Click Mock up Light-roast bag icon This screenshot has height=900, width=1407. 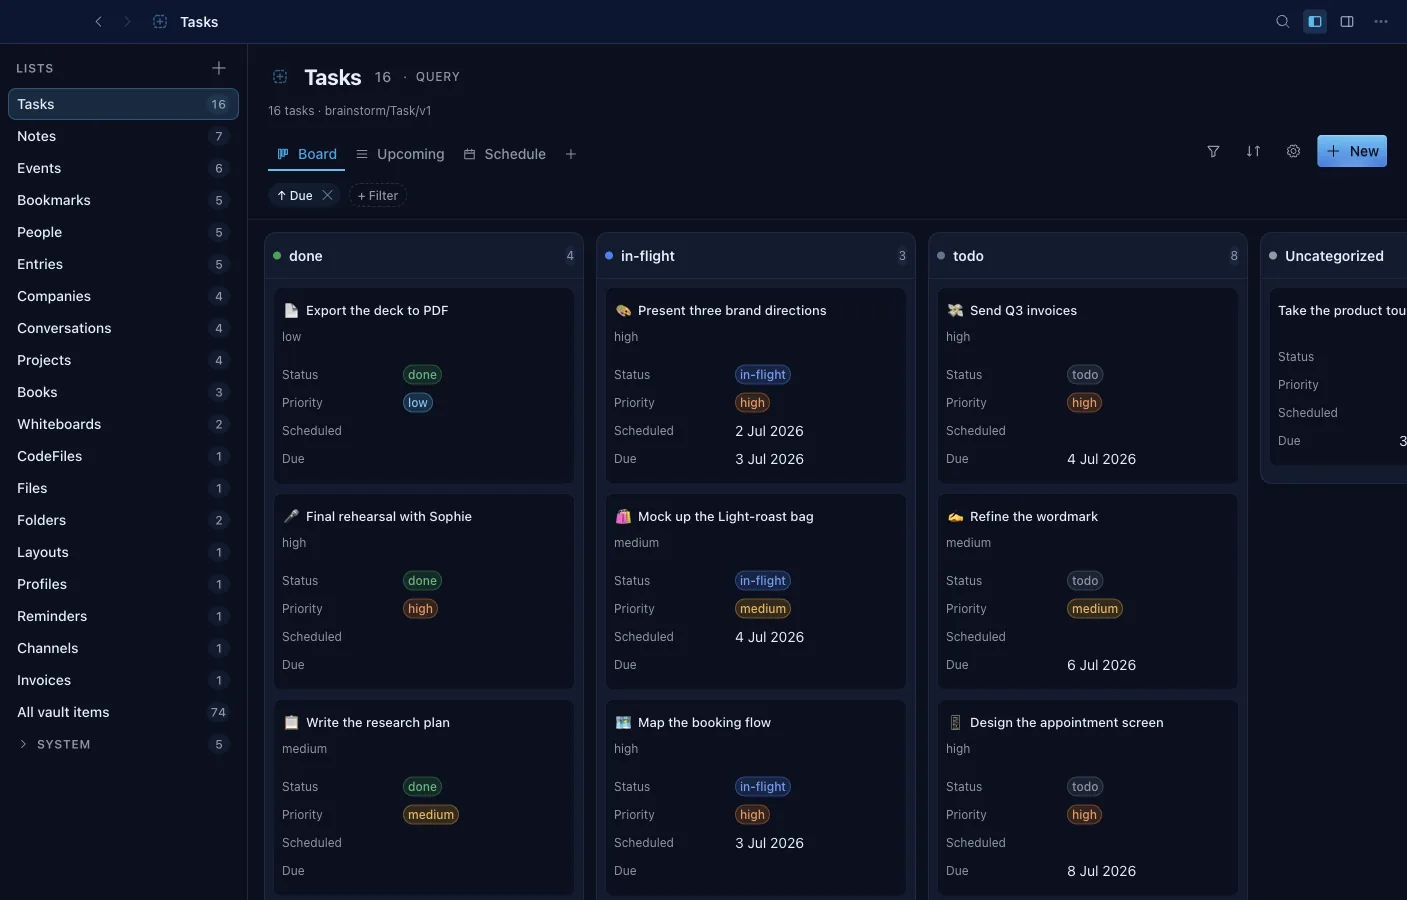tap(623, 516)
